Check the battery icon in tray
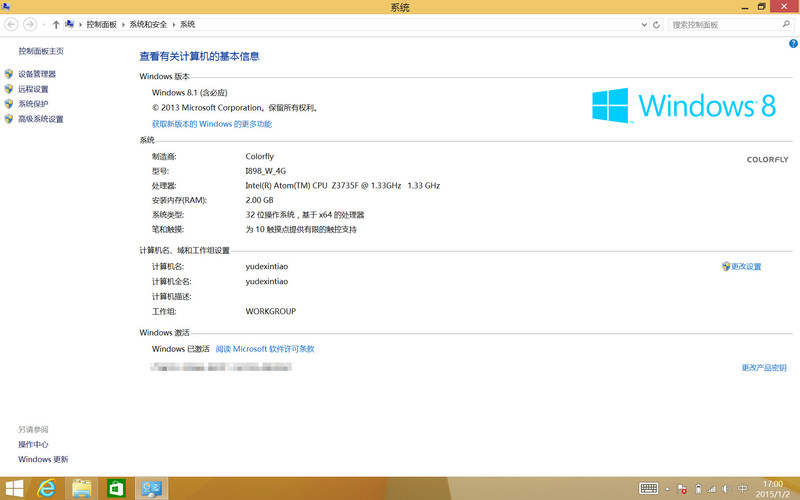This screenshot has height=500, width=800. pyautogui.click(x=698, y=489)
